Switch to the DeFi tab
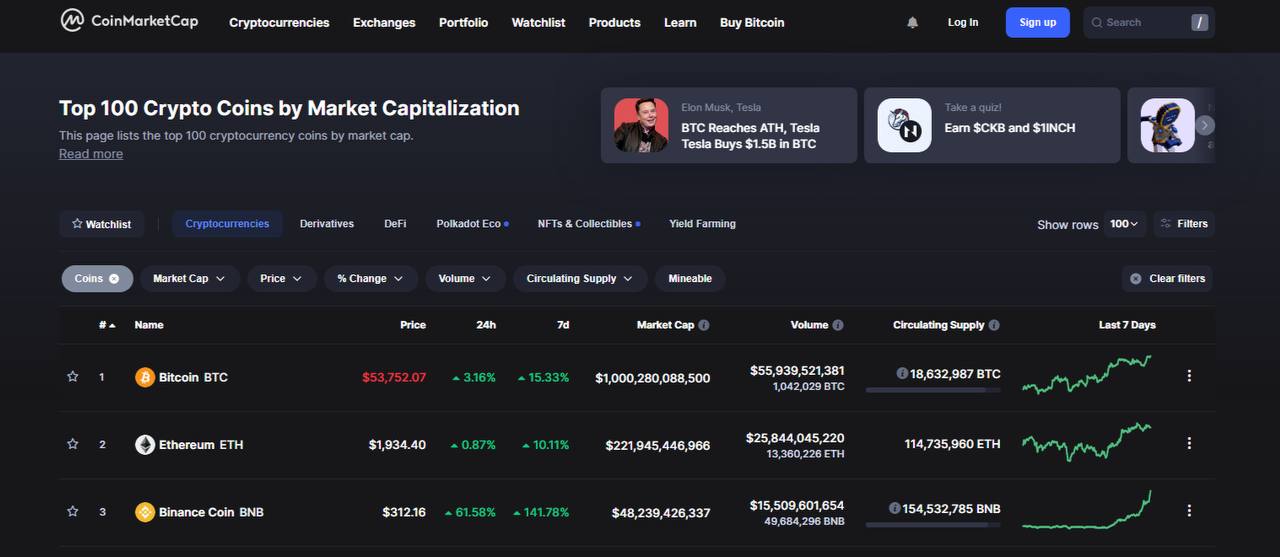Image resolution: width=1280 pixels, height=557 pixels. (x=395, y=224)
